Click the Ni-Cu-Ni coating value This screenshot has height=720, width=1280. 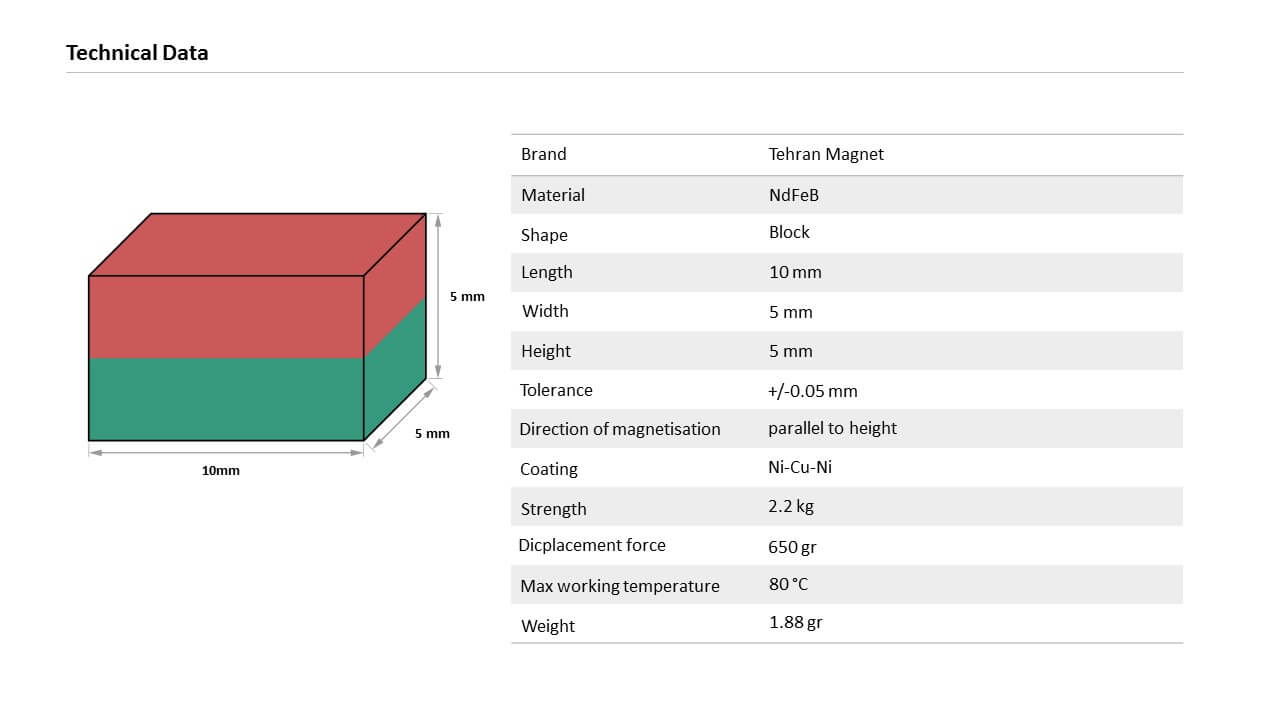coord(800,467)
